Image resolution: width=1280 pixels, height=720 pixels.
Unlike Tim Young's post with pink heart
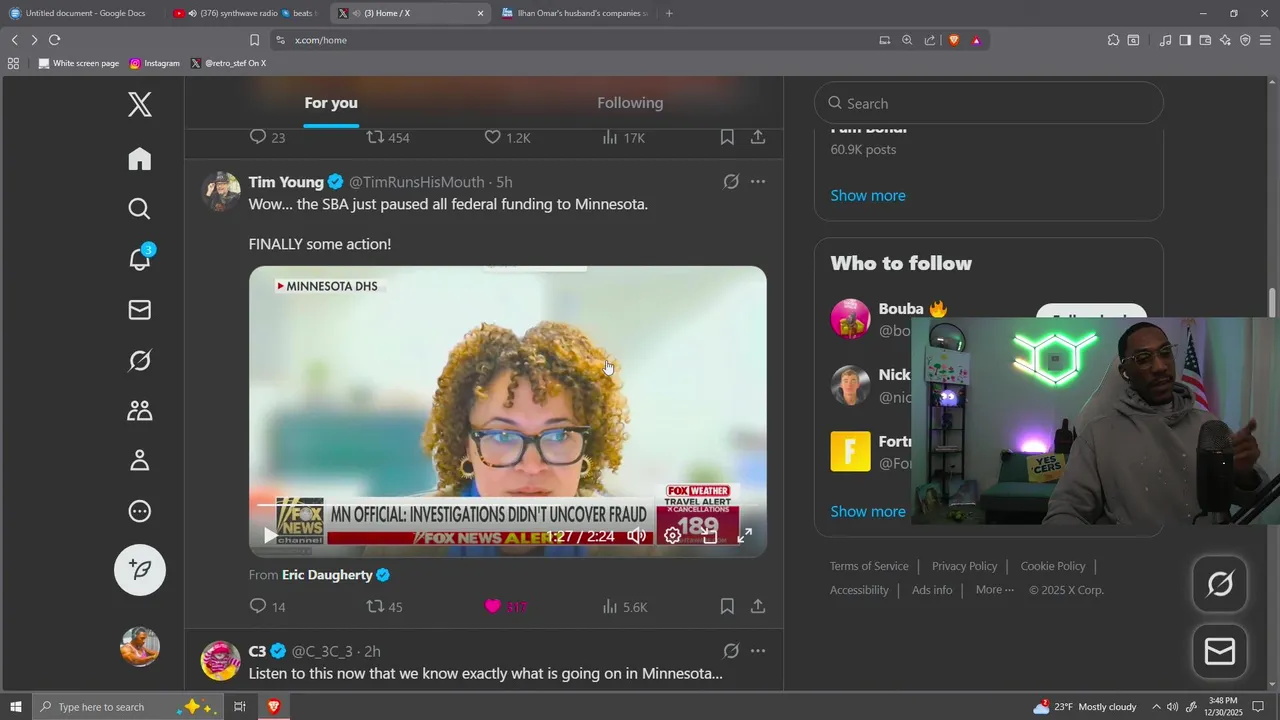pos(492,606)
